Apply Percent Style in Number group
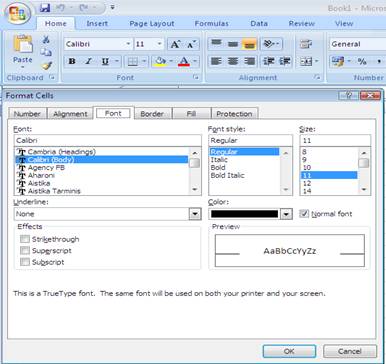The width and height of the screenshot is (386, 364). (362, 61)
